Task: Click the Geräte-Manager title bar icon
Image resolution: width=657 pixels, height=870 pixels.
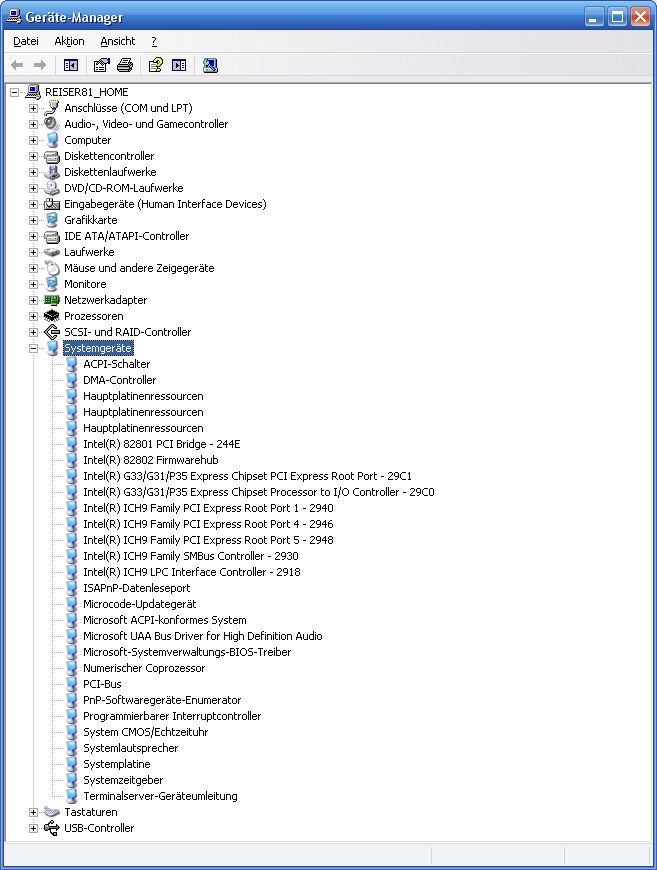Action: tap(14, 17)
